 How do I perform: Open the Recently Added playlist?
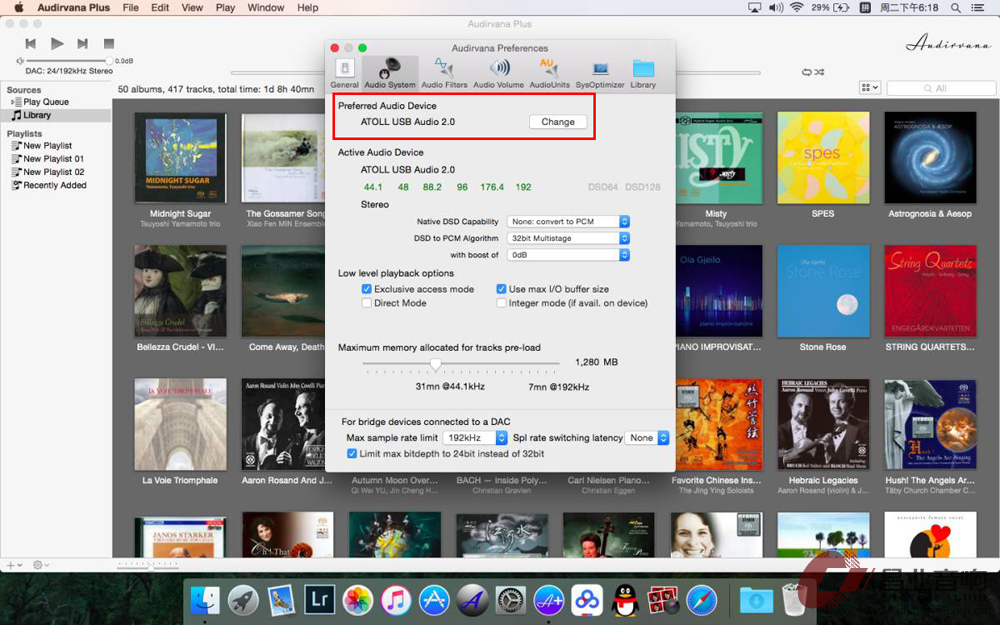pyautogui.click(x=55, y=186)
